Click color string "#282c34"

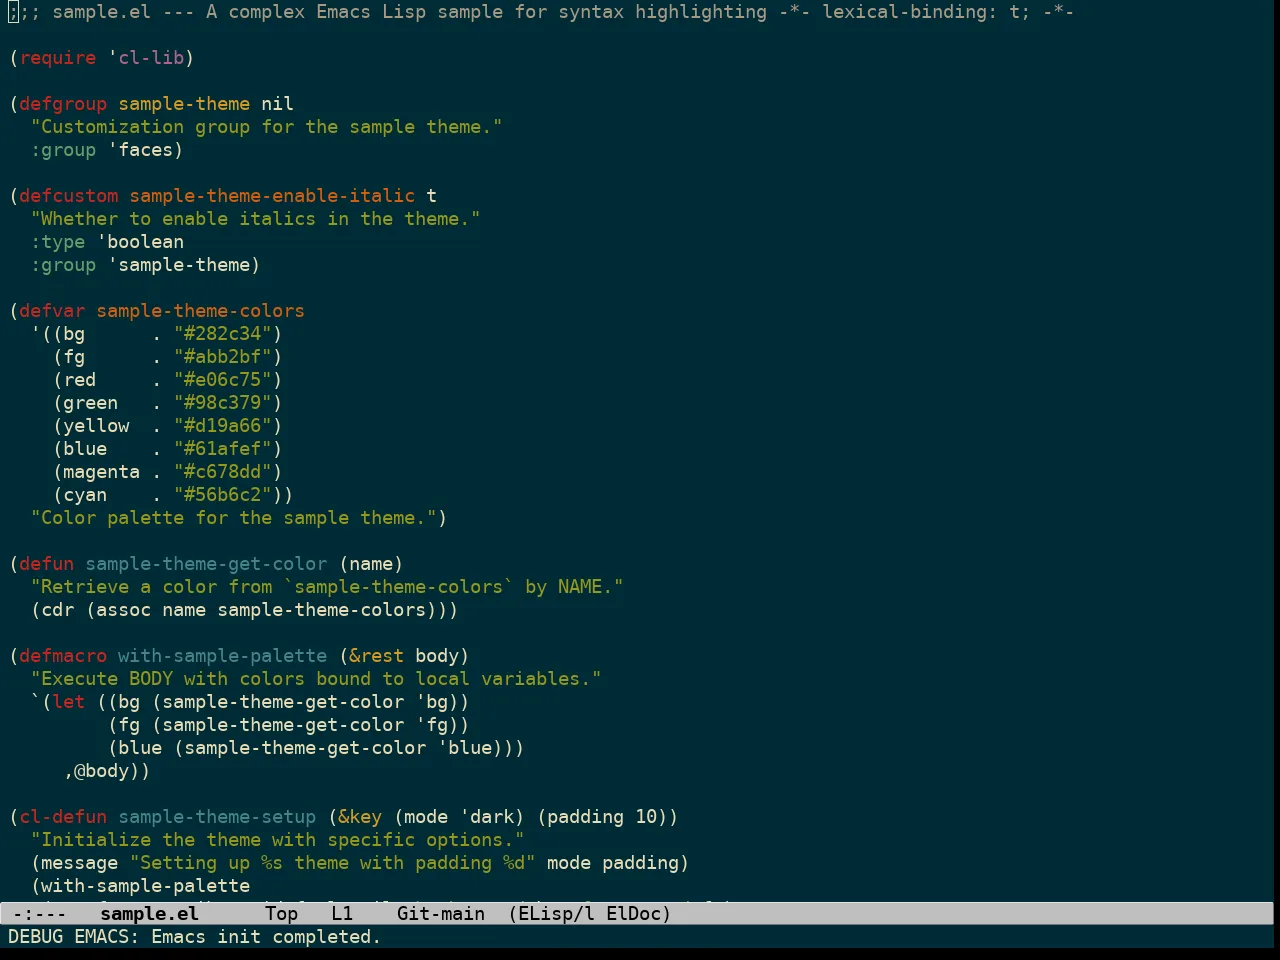223,334
